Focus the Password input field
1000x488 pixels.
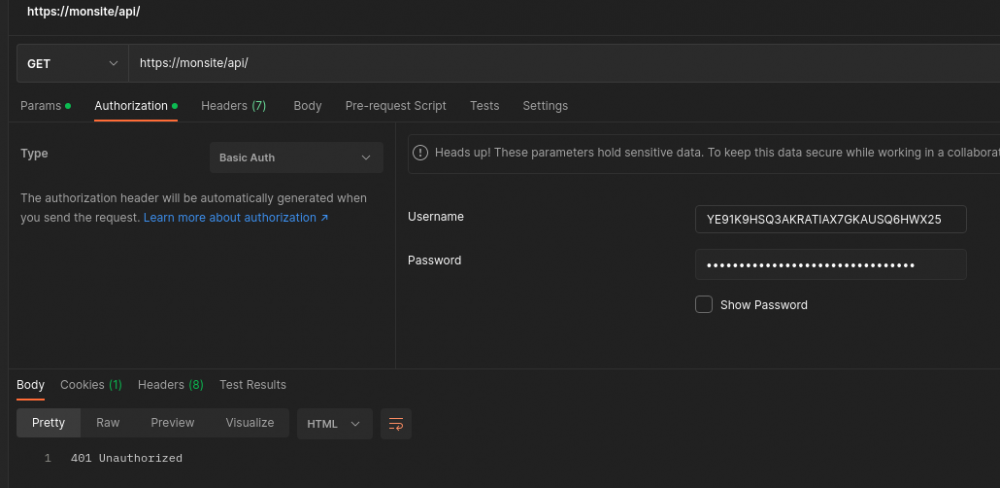tap(830, 265)
